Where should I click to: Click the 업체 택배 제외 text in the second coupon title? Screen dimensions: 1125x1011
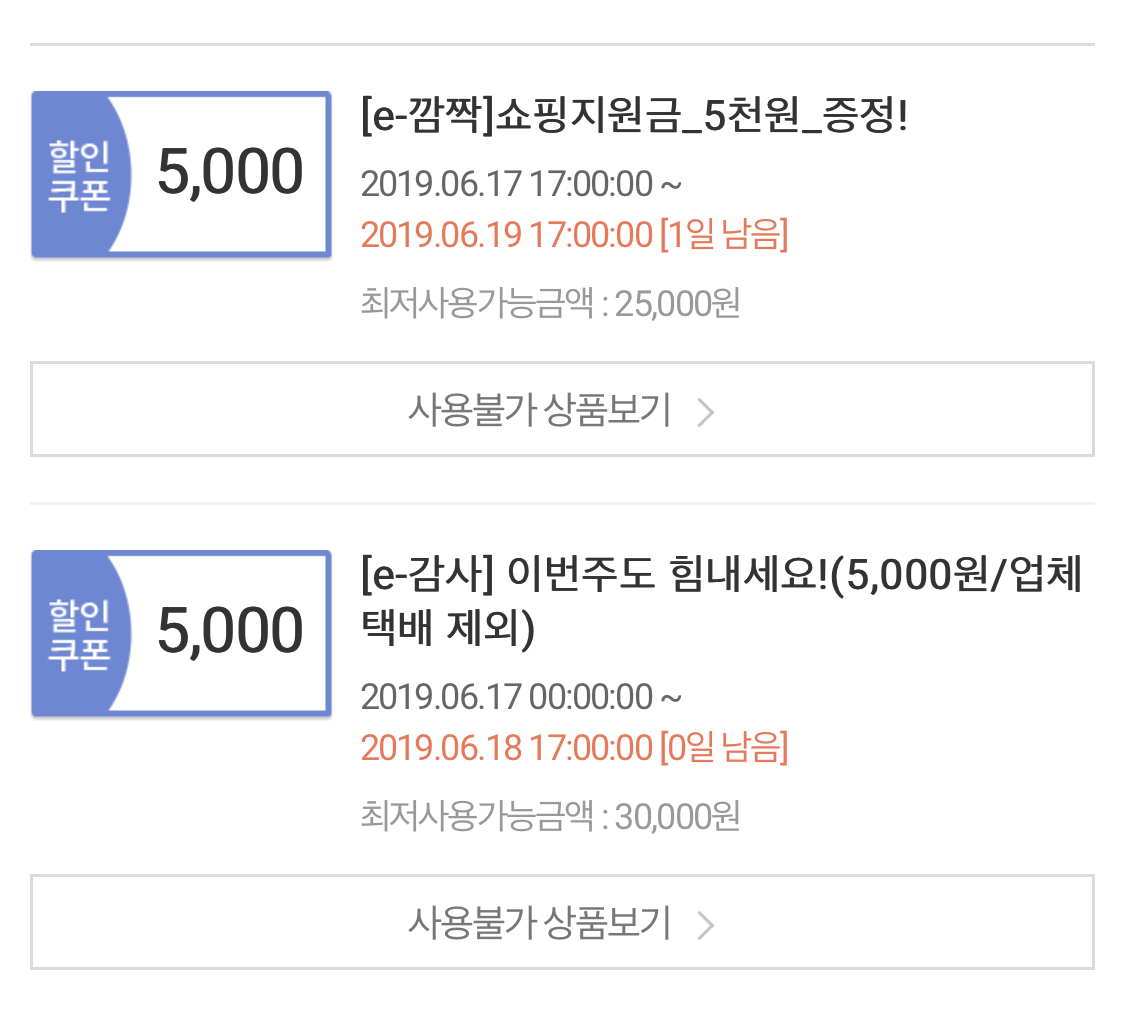(448, 630)
